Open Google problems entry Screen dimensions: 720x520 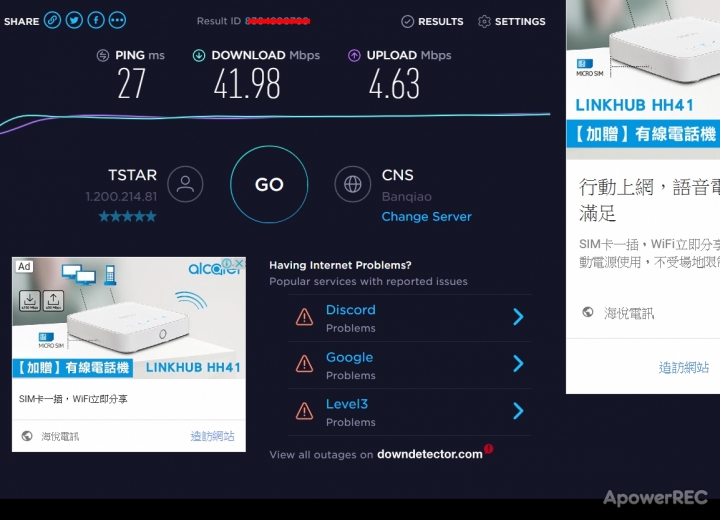pyautogui.click(x=410, y=365)
